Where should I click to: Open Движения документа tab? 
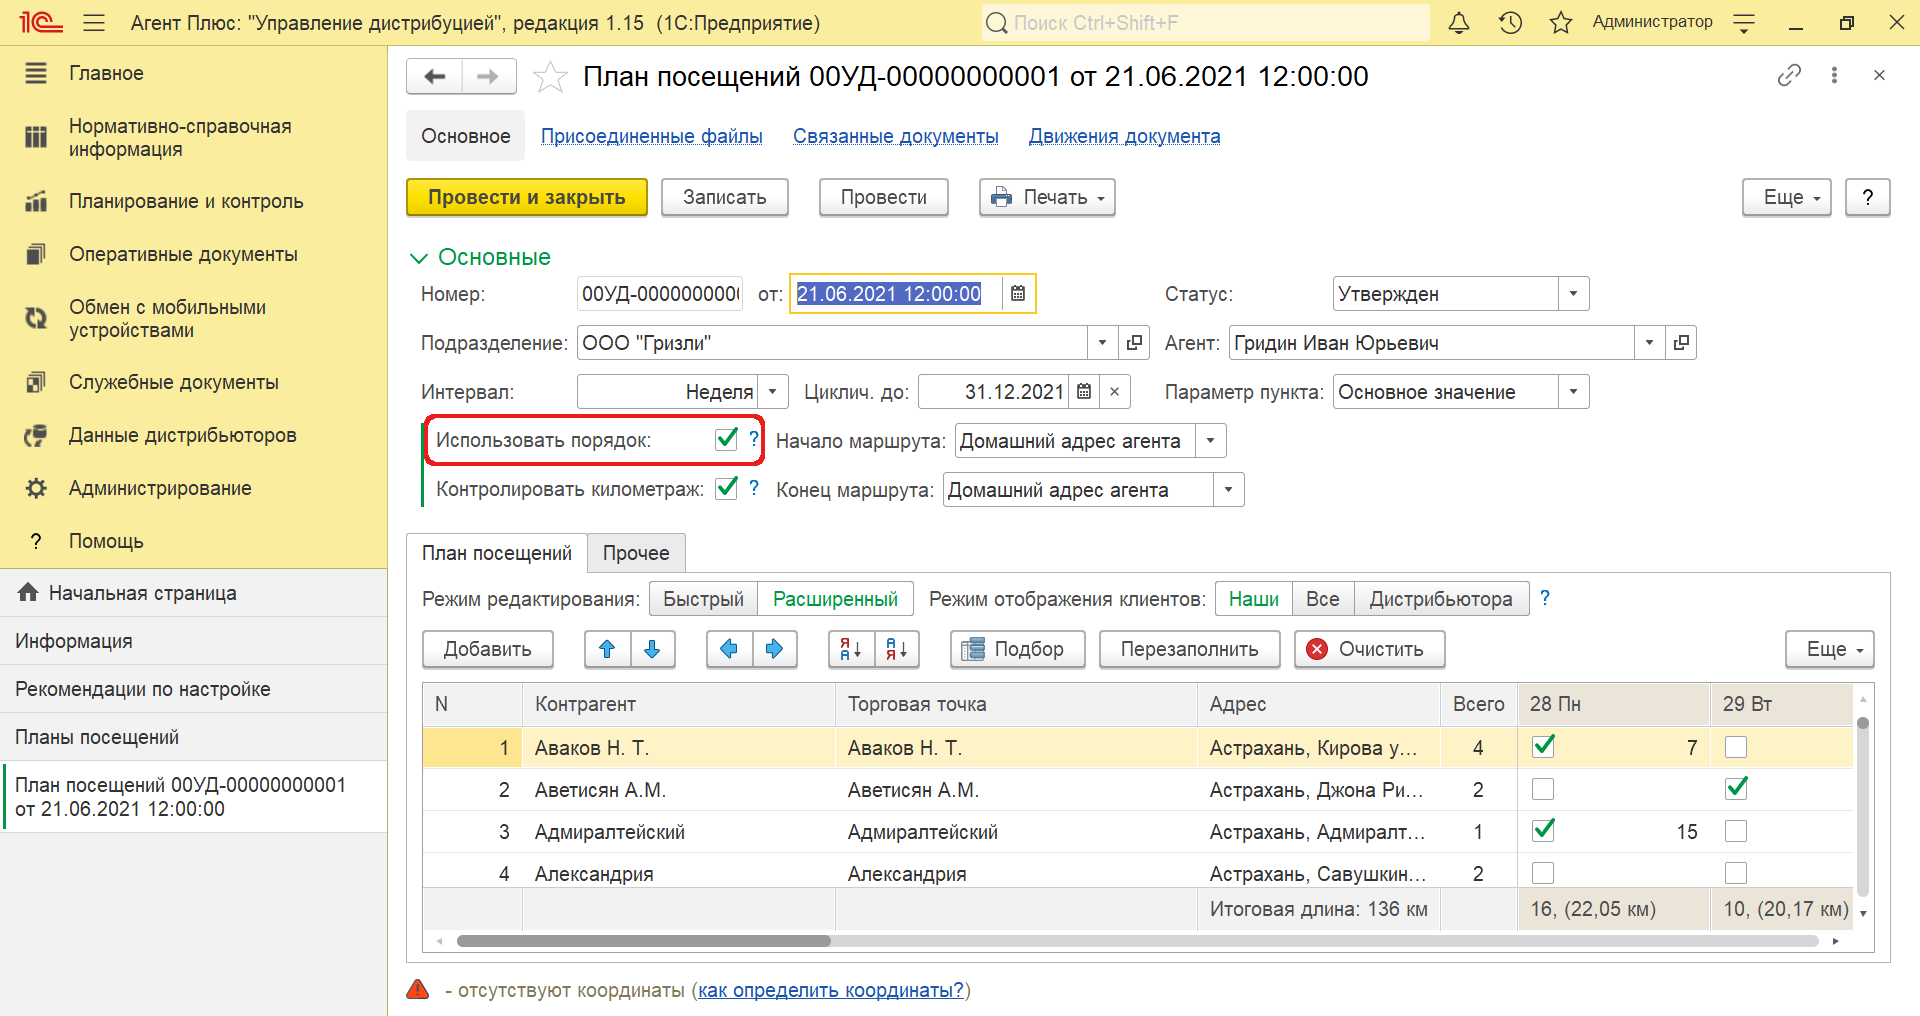[x=1125, y=136]
